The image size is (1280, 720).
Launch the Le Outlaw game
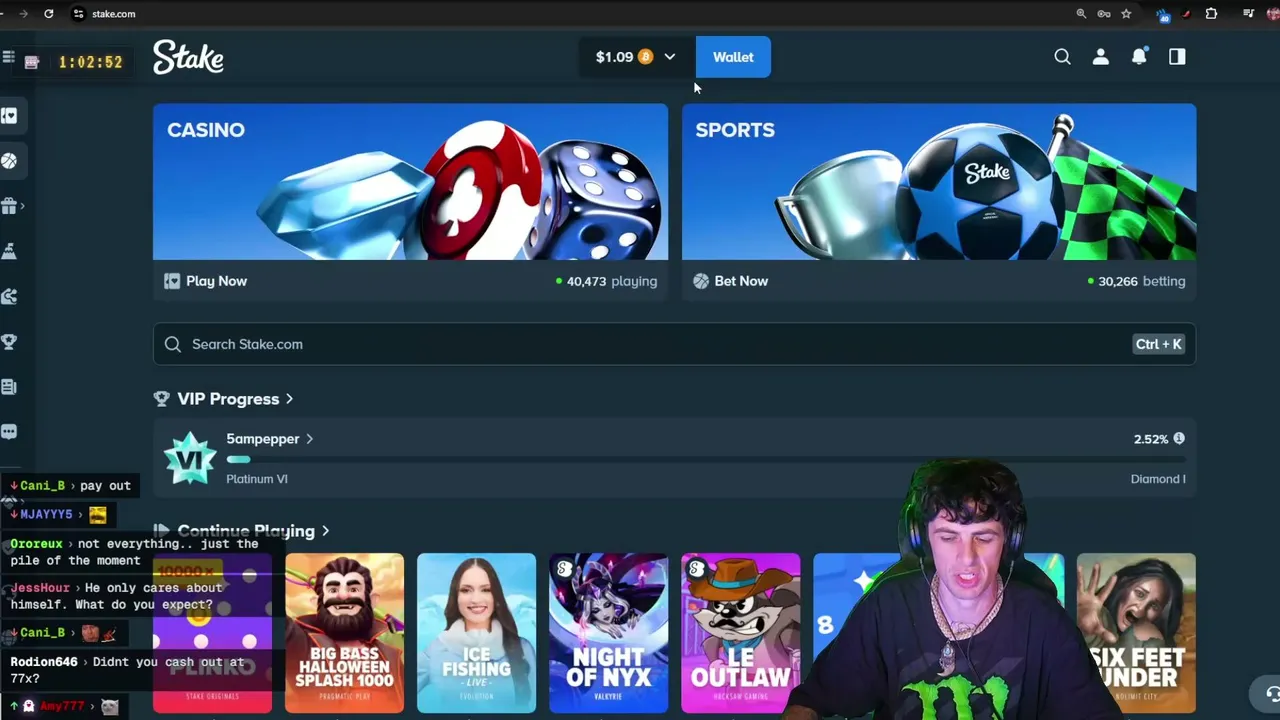tap(740, 633)
